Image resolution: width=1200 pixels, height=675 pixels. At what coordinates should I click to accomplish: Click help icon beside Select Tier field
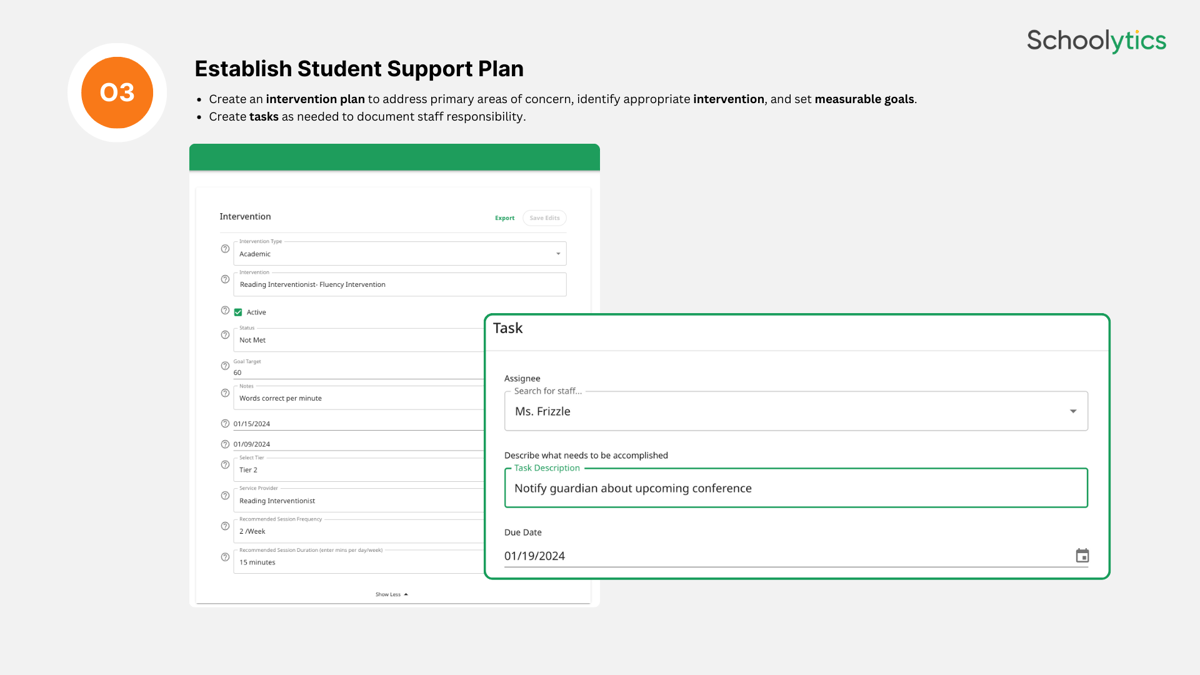pyautogui.click(x=225, y=465)
